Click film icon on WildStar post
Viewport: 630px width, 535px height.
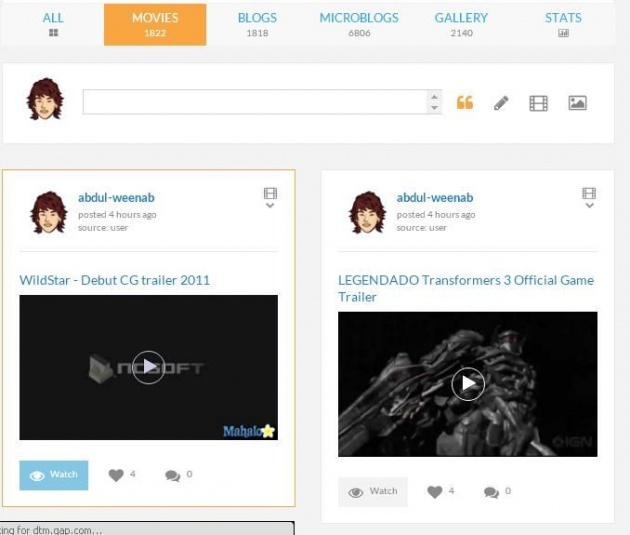270,194
